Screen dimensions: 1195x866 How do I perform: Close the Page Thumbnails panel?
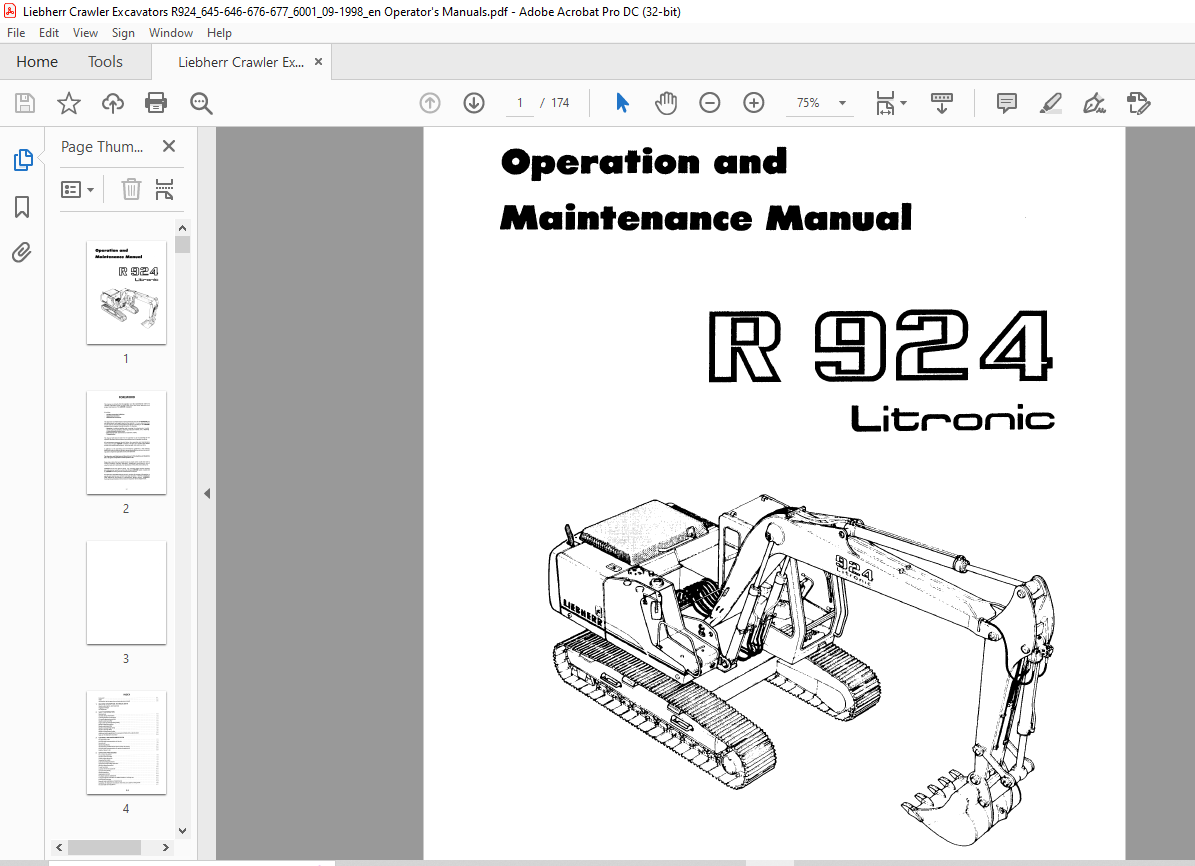(x=169, y=146)
